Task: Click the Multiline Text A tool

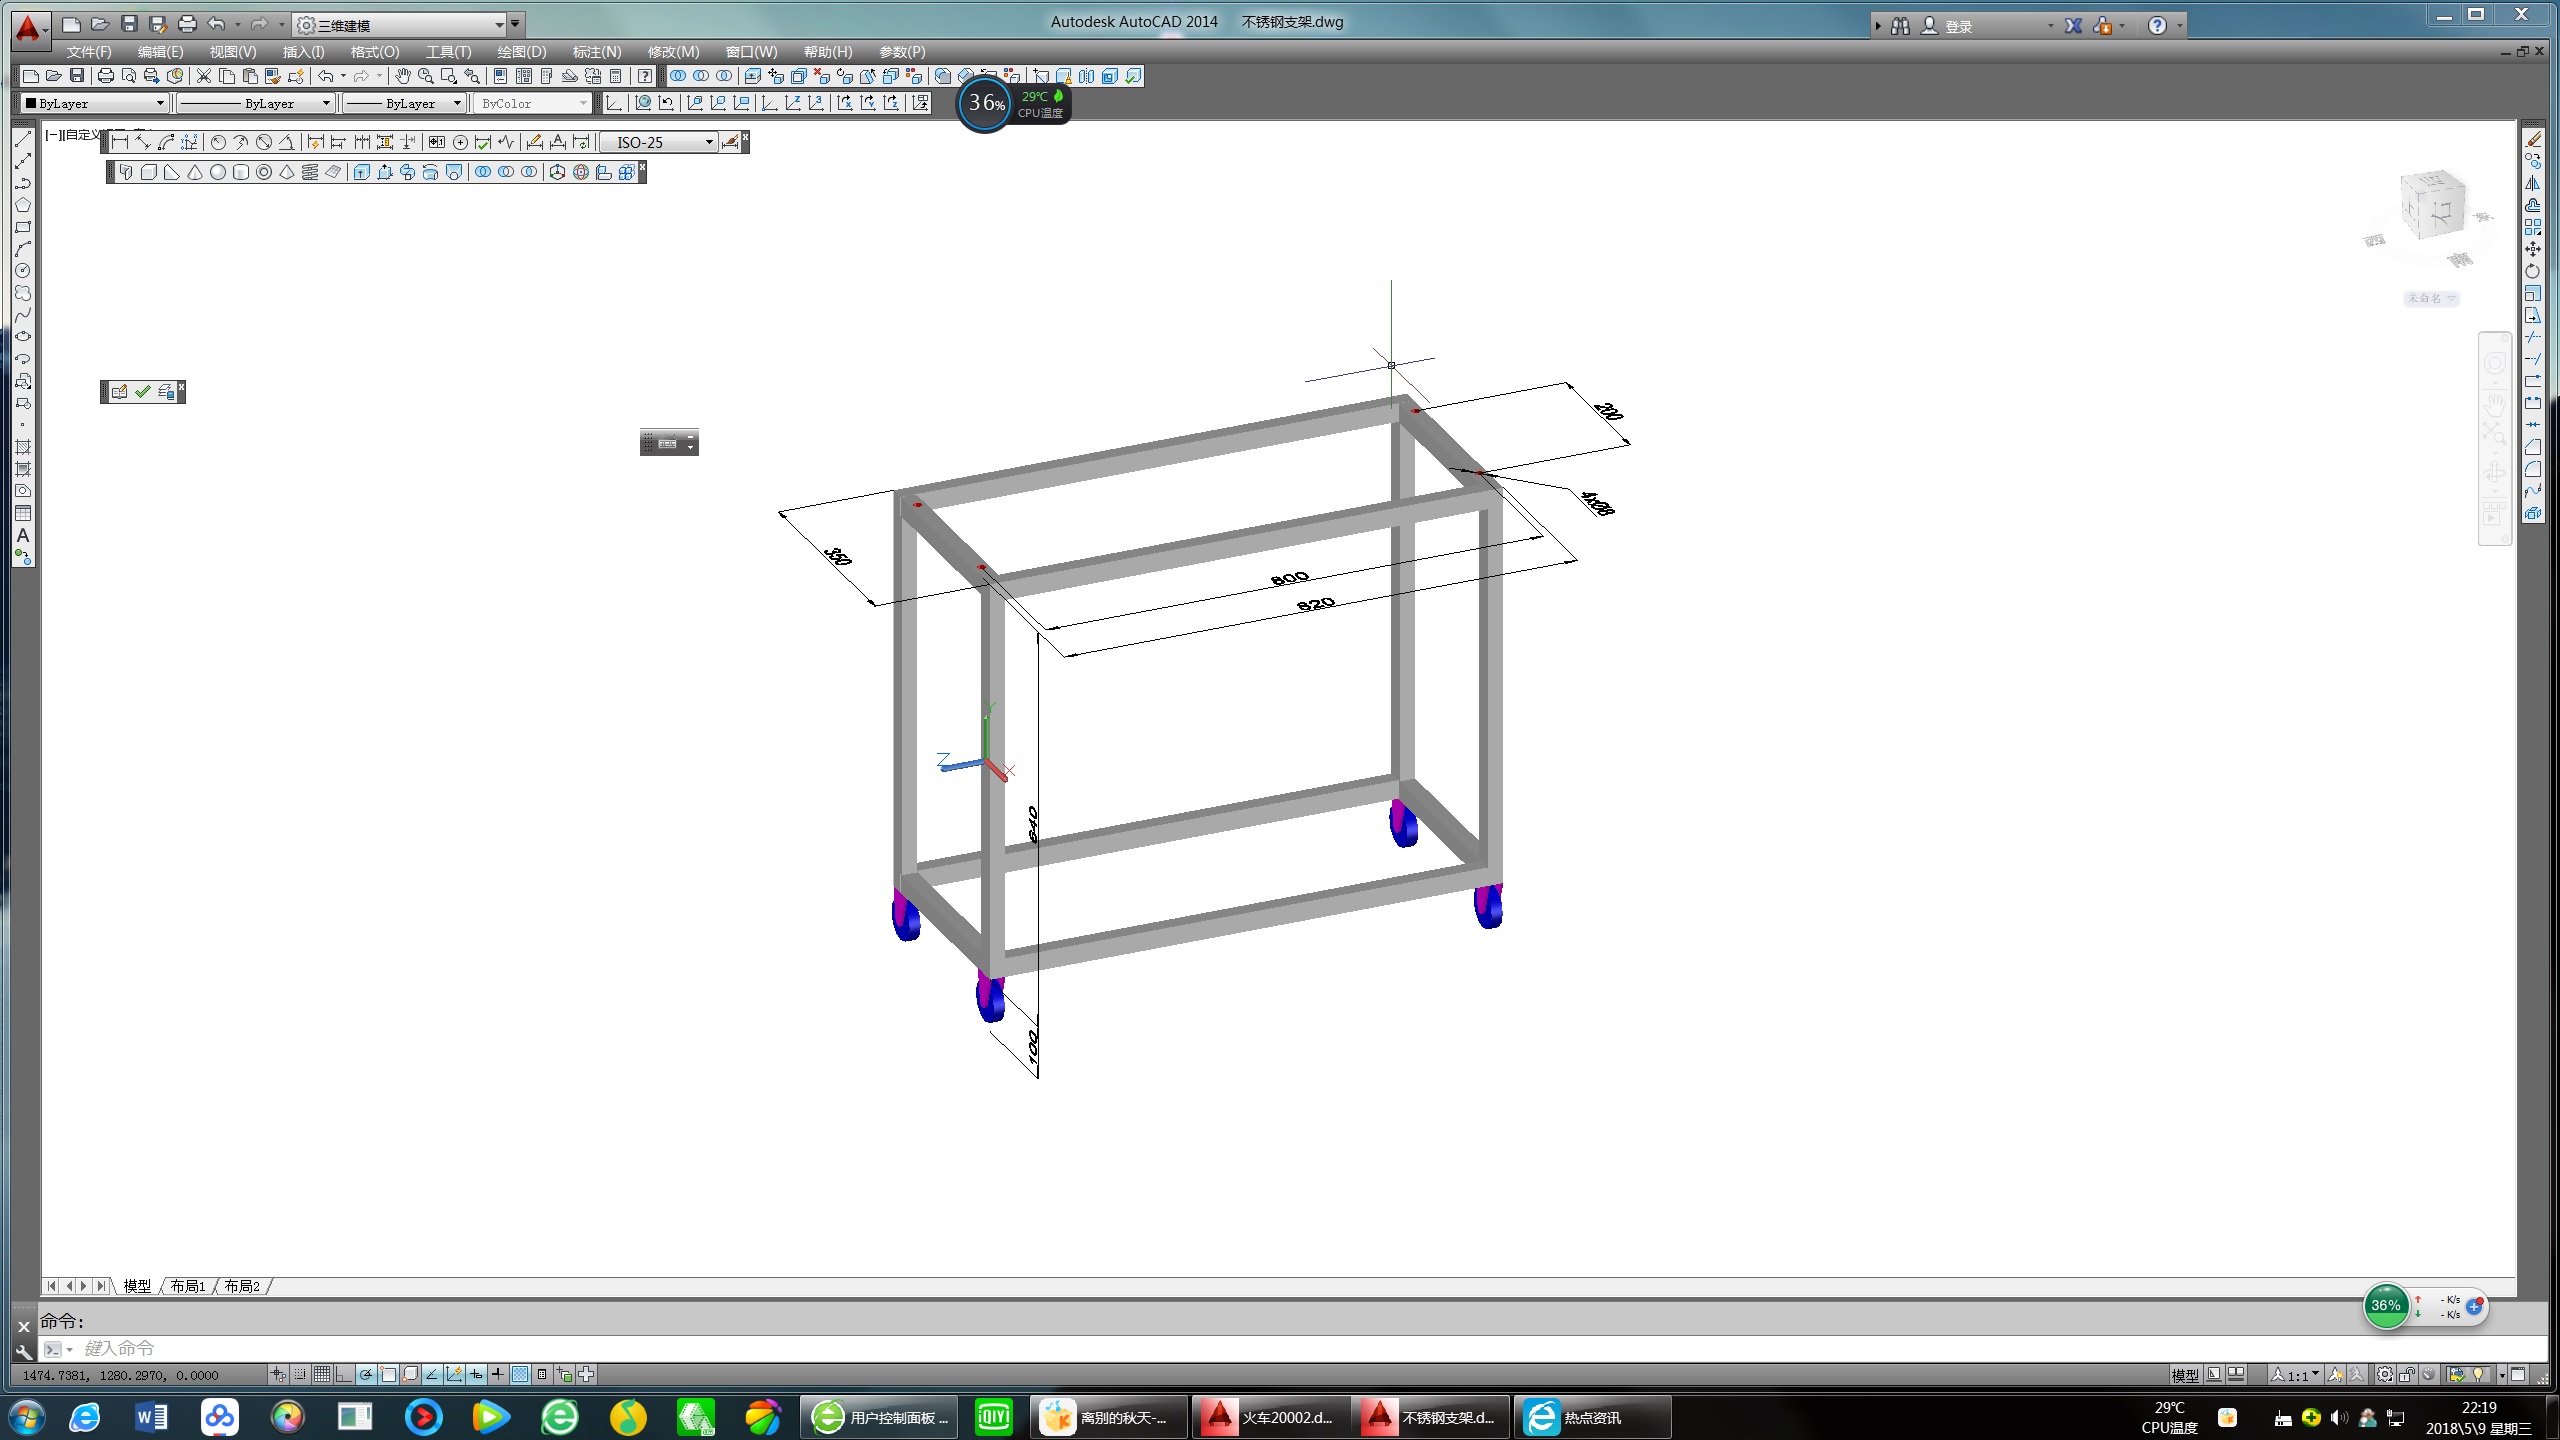Action: click(x=23, y=535)
